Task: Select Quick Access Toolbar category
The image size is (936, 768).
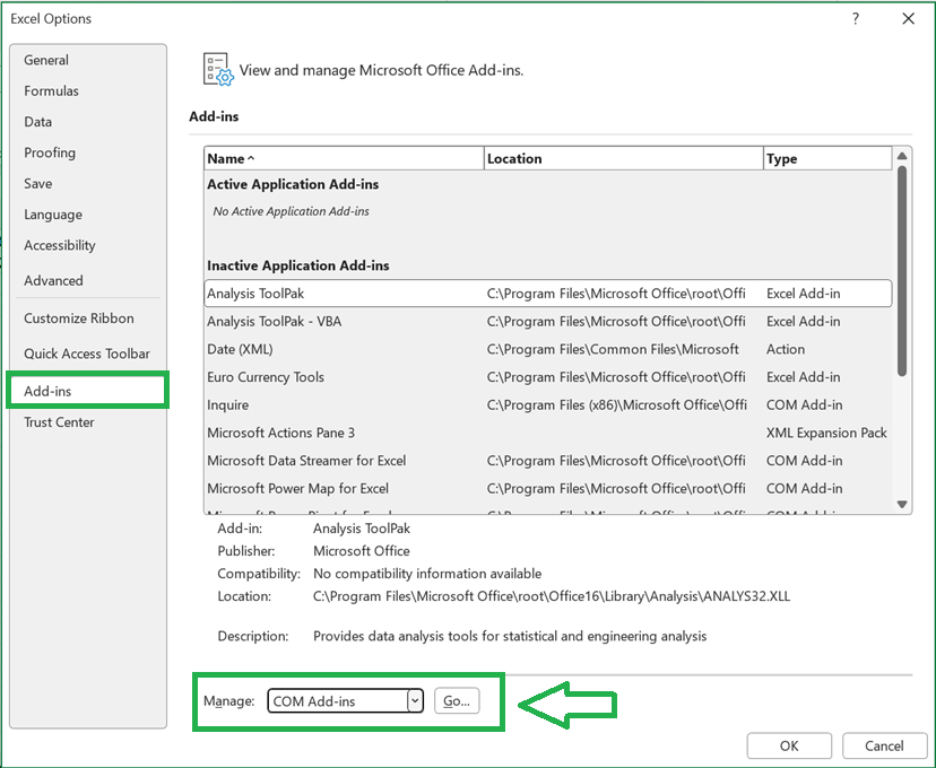Action: pyautogui.click(x=87, y=354)
